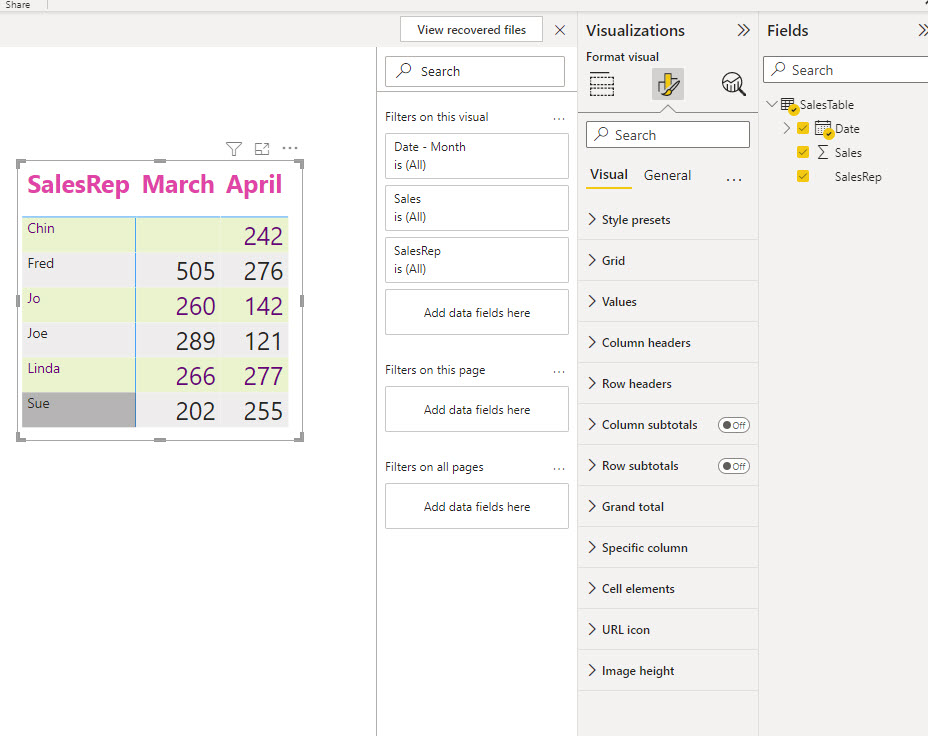Viewport: 928px width, 736px height.
Task: Collapse the Visualizations pane double chevron
Action: [743, 30]
